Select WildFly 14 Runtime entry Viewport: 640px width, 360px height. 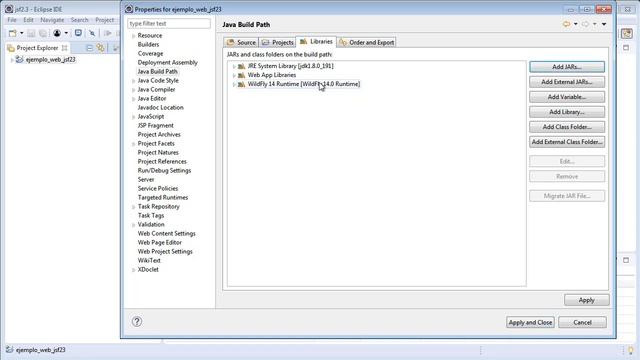(304, 84)
